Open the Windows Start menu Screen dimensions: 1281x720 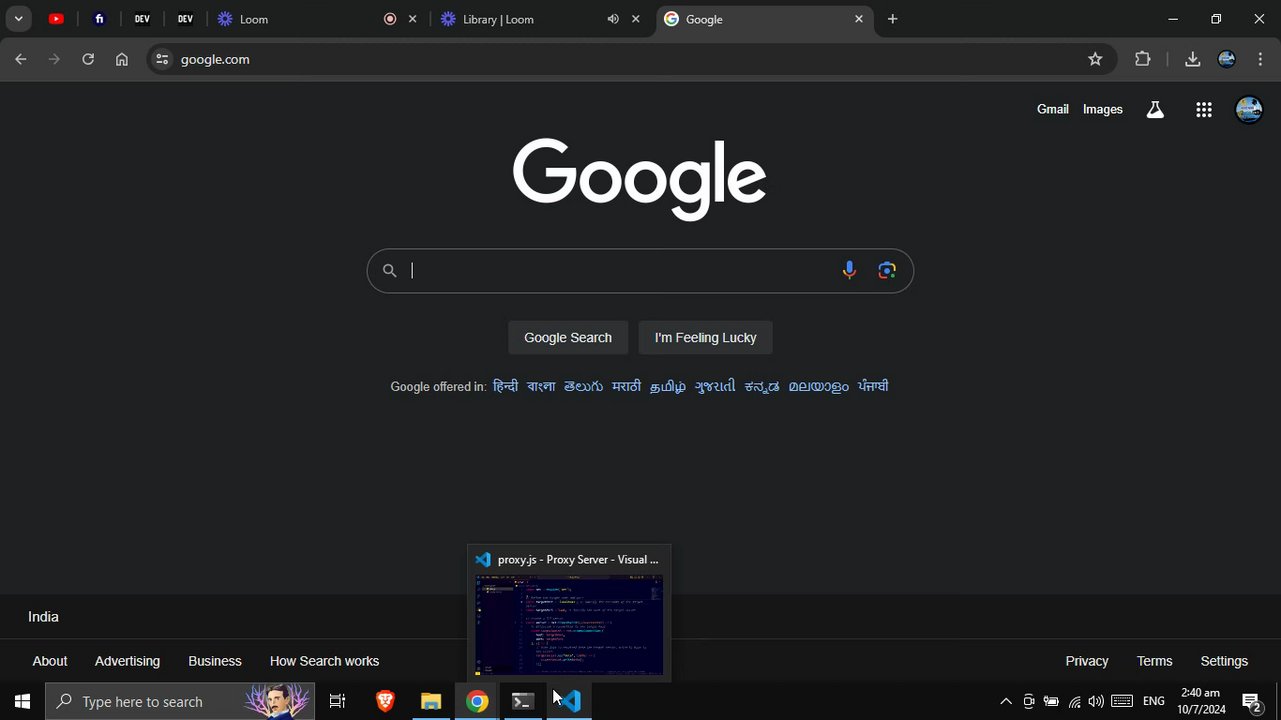pos(22,701)
